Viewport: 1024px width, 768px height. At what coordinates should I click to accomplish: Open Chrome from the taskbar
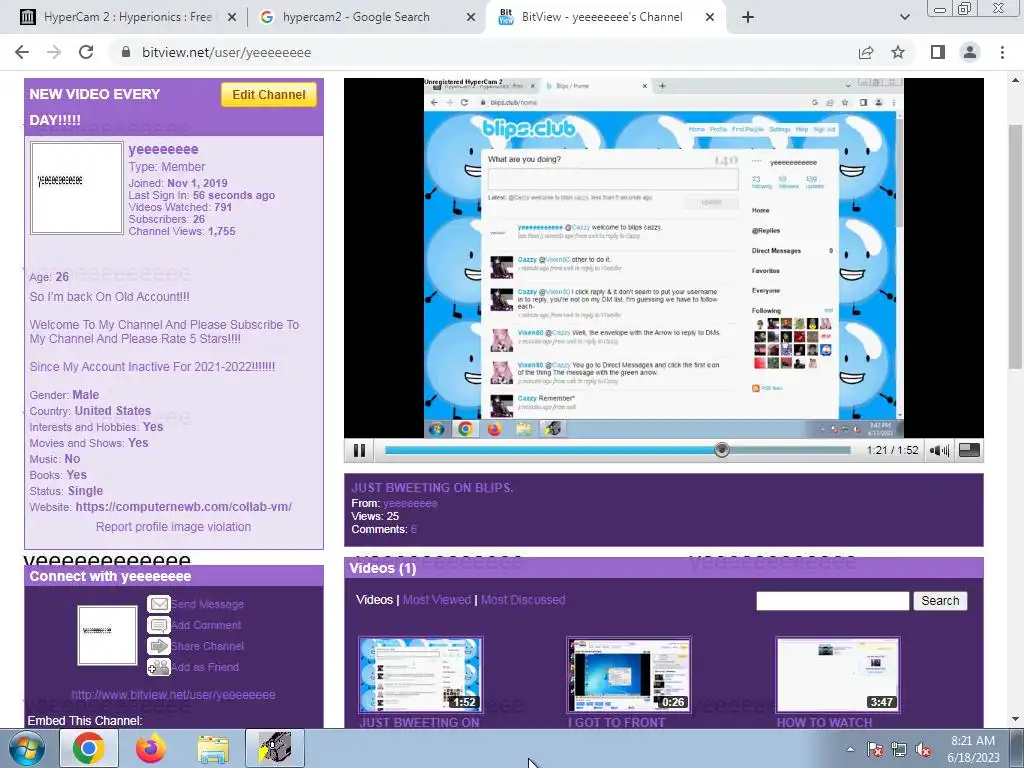coord(89,748)
